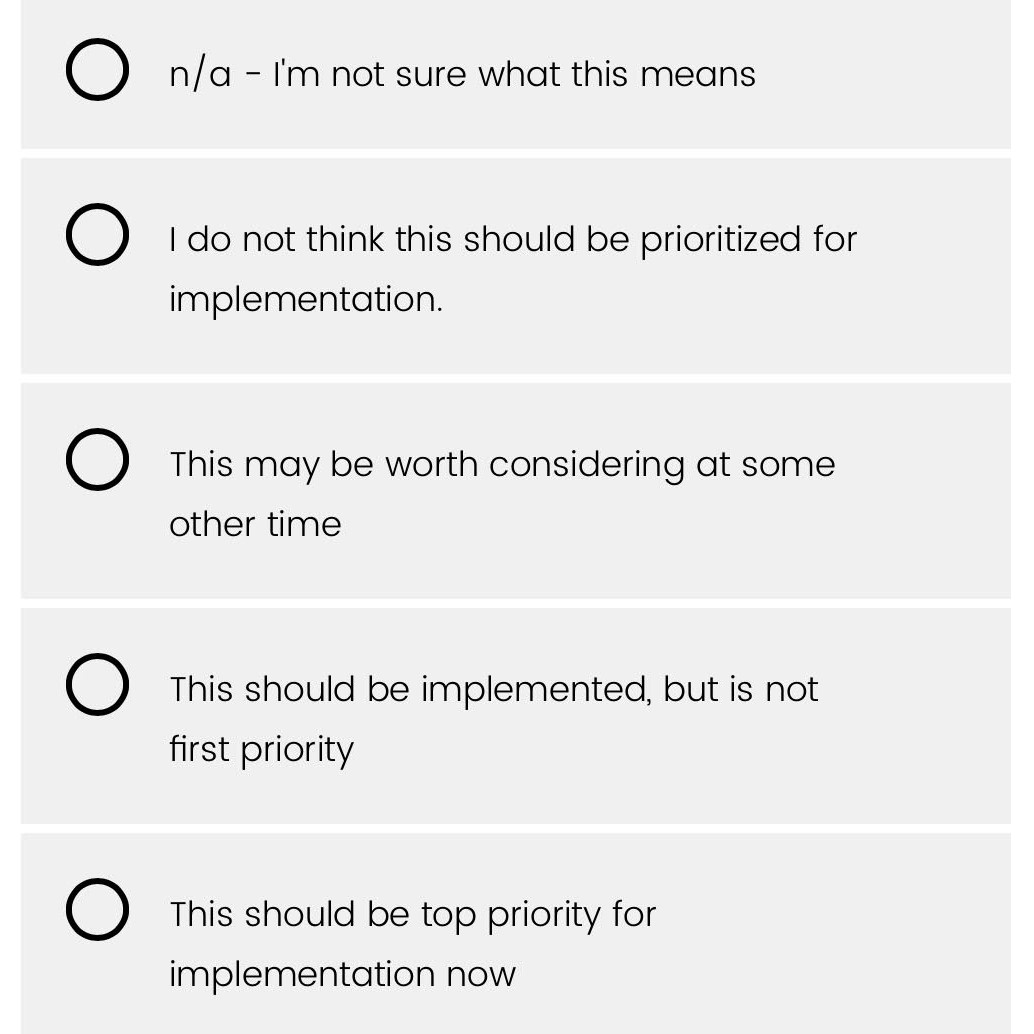This screenshot has height=1034, width=1034.
Task: Pick the 'worth considering at some other time' radio
Action: click(x=97, y=460)
